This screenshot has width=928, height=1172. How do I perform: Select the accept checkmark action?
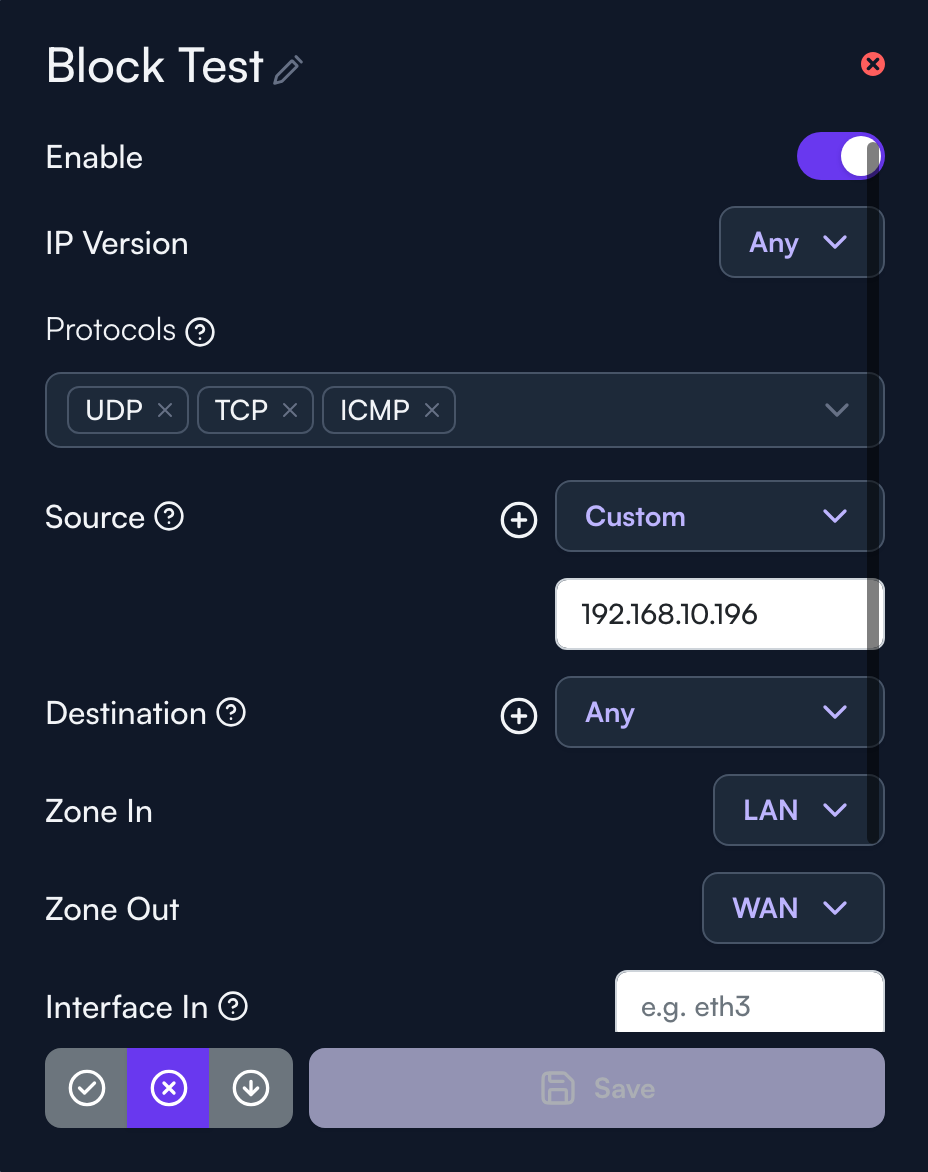(87, 1088)
